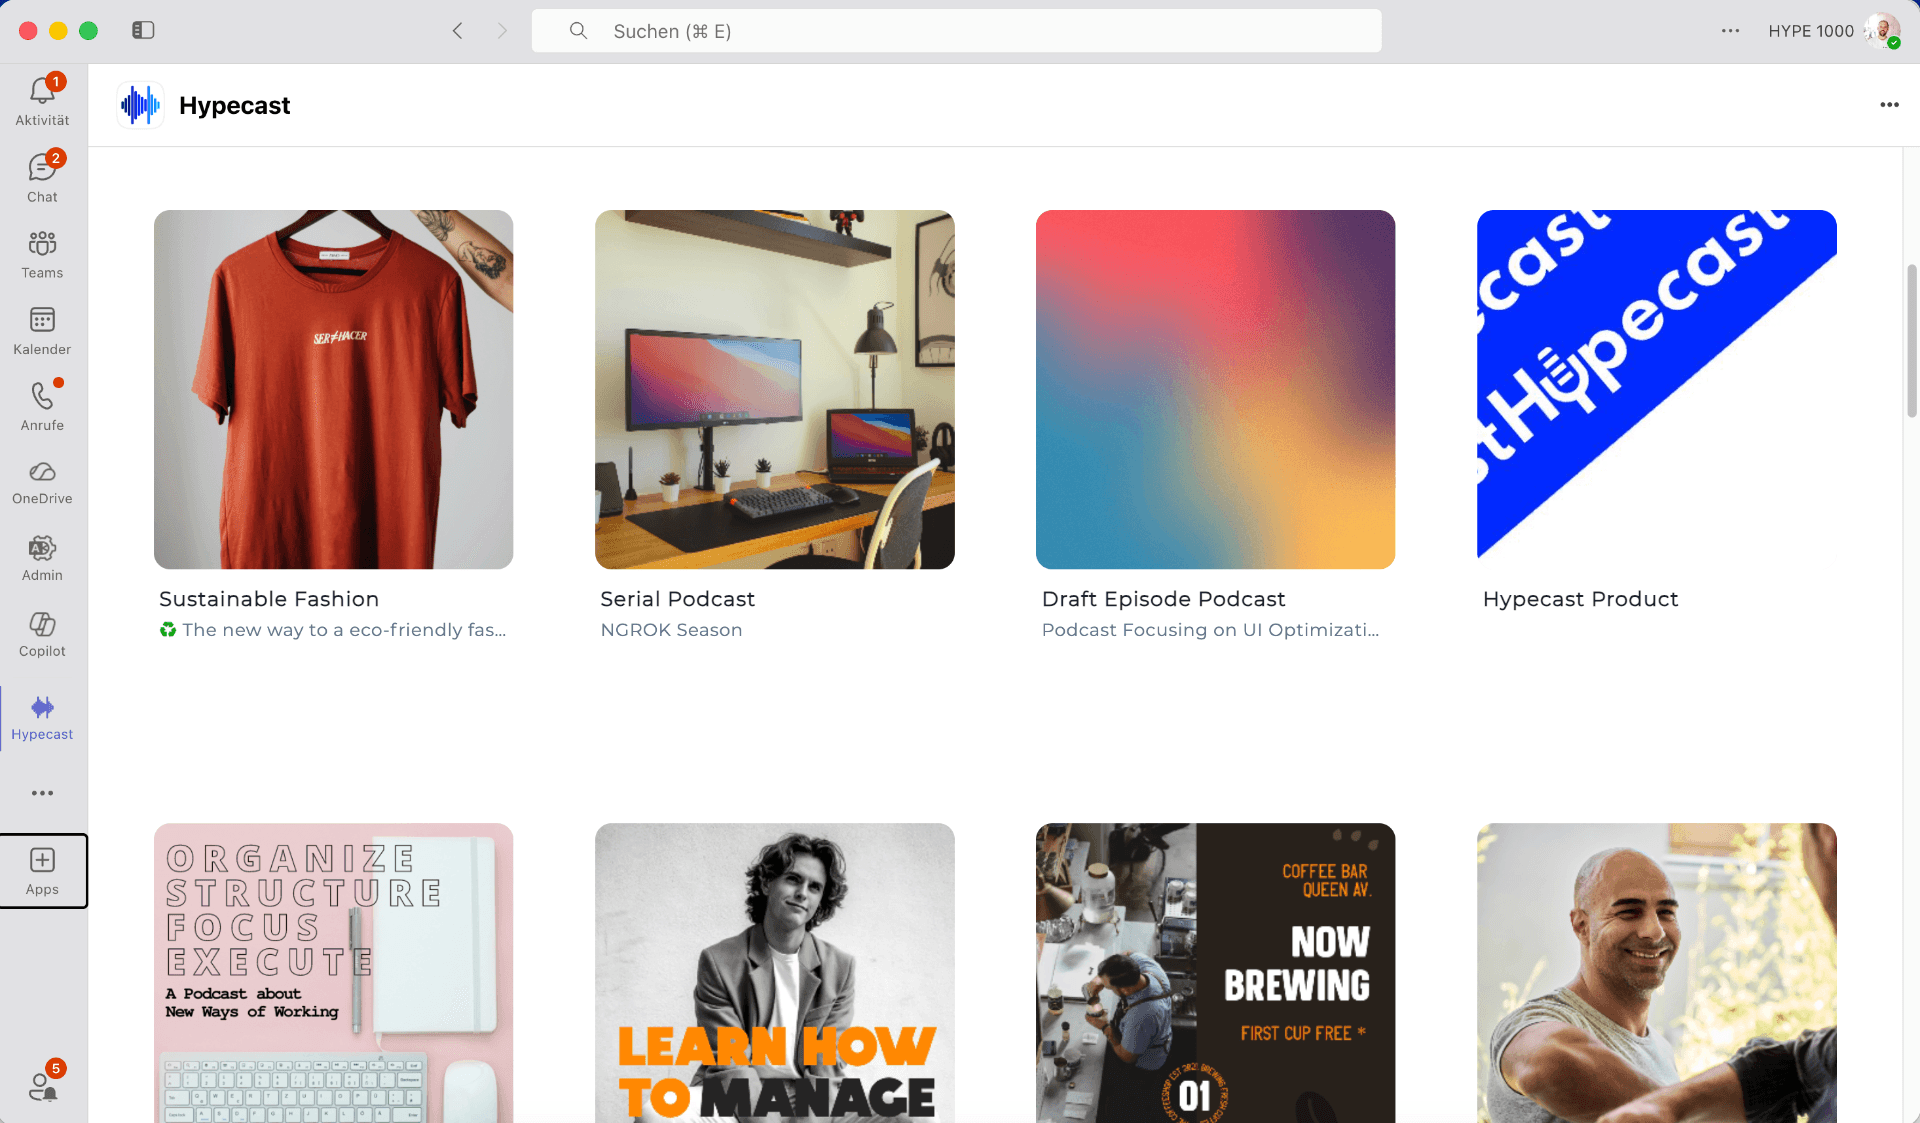Open the Sustainable Fashion red t-shirt cover
1920x1123 pixels.
point(333,389)
